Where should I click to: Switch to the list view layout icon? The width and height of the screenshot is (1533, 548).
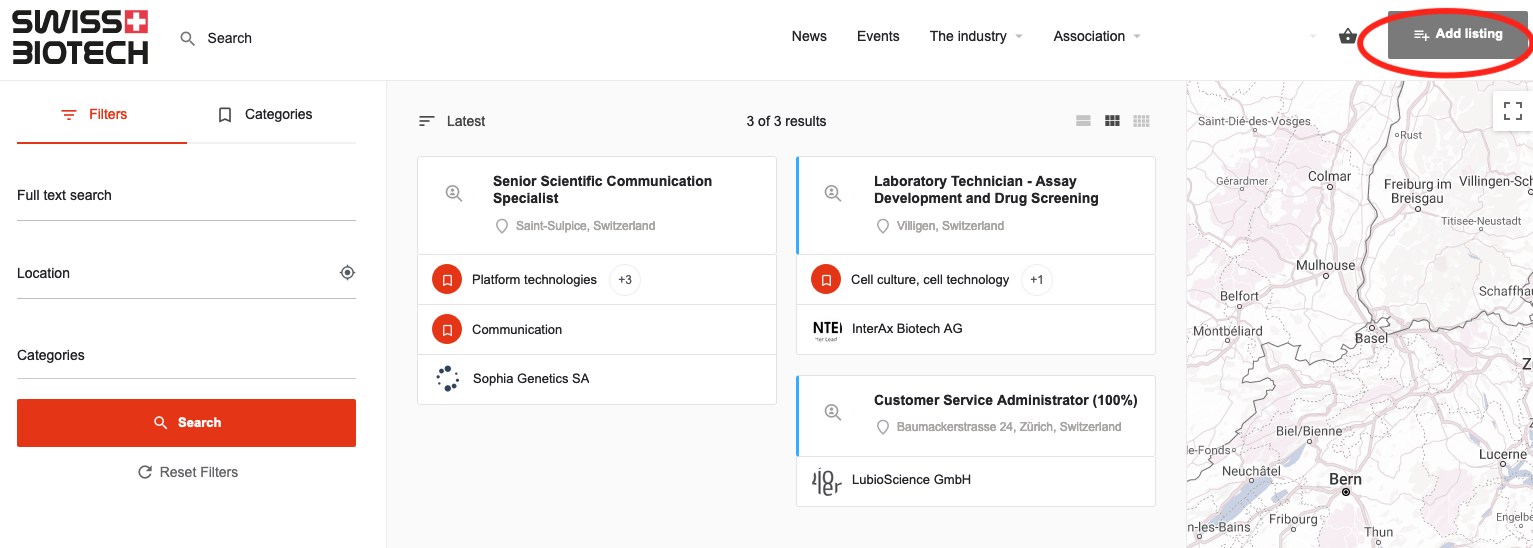pos(1083,121)
